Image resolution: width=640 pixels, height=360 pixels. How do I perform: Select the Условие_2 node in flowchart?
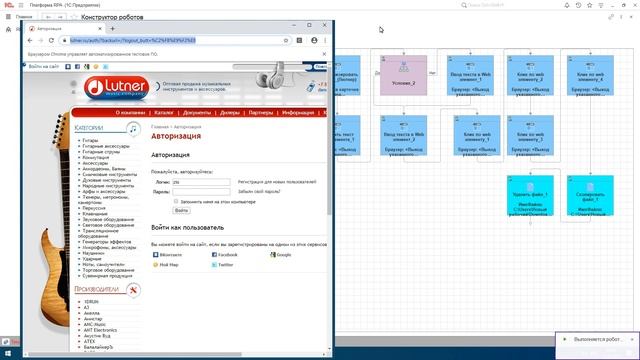(404, 76)
